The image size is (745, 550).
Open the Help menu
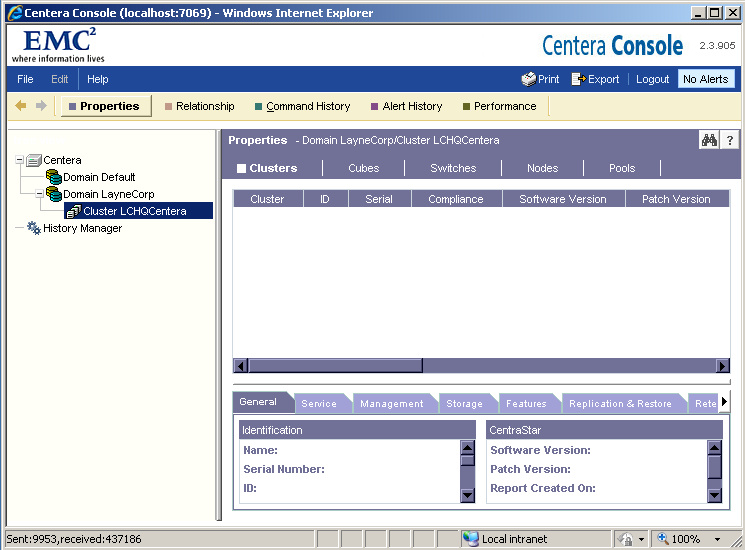(97, 79)
